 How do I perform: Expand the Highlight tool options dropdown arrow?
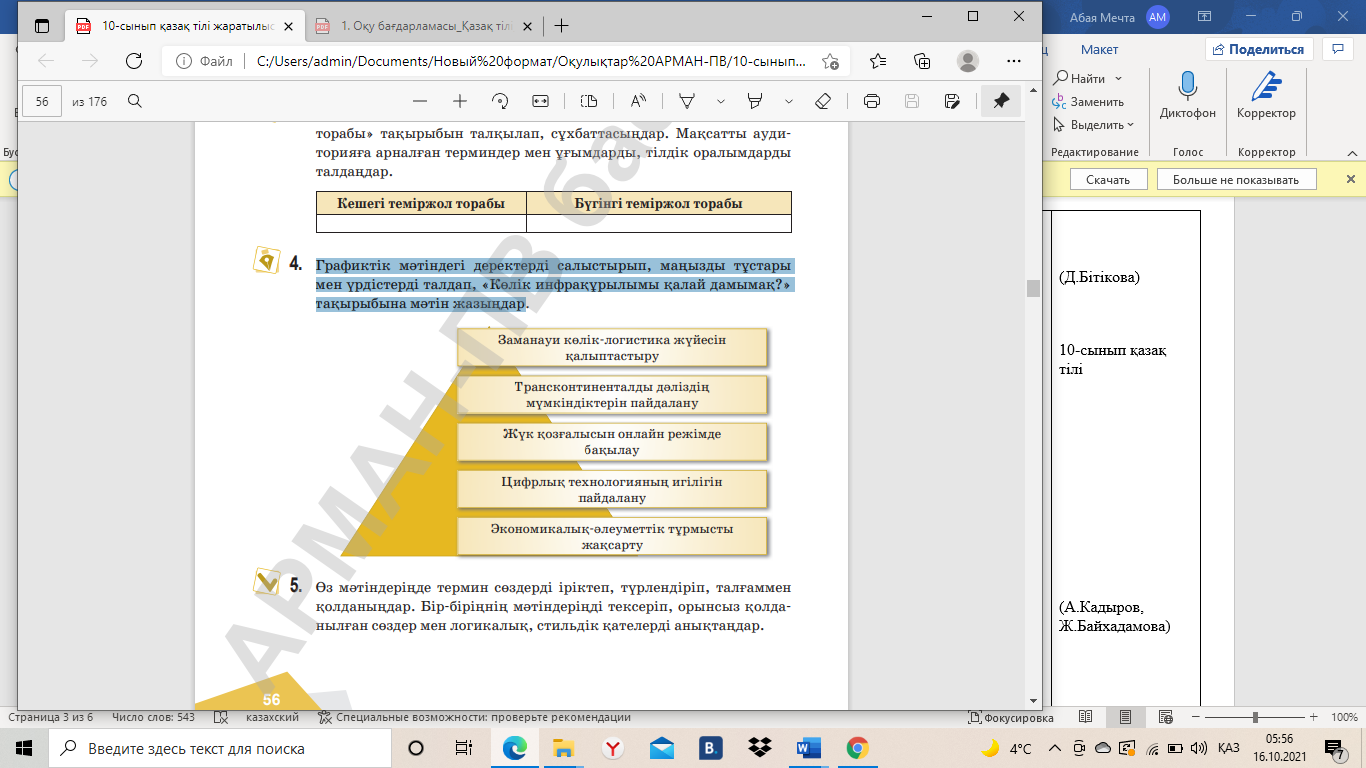(x=789, y=101)
